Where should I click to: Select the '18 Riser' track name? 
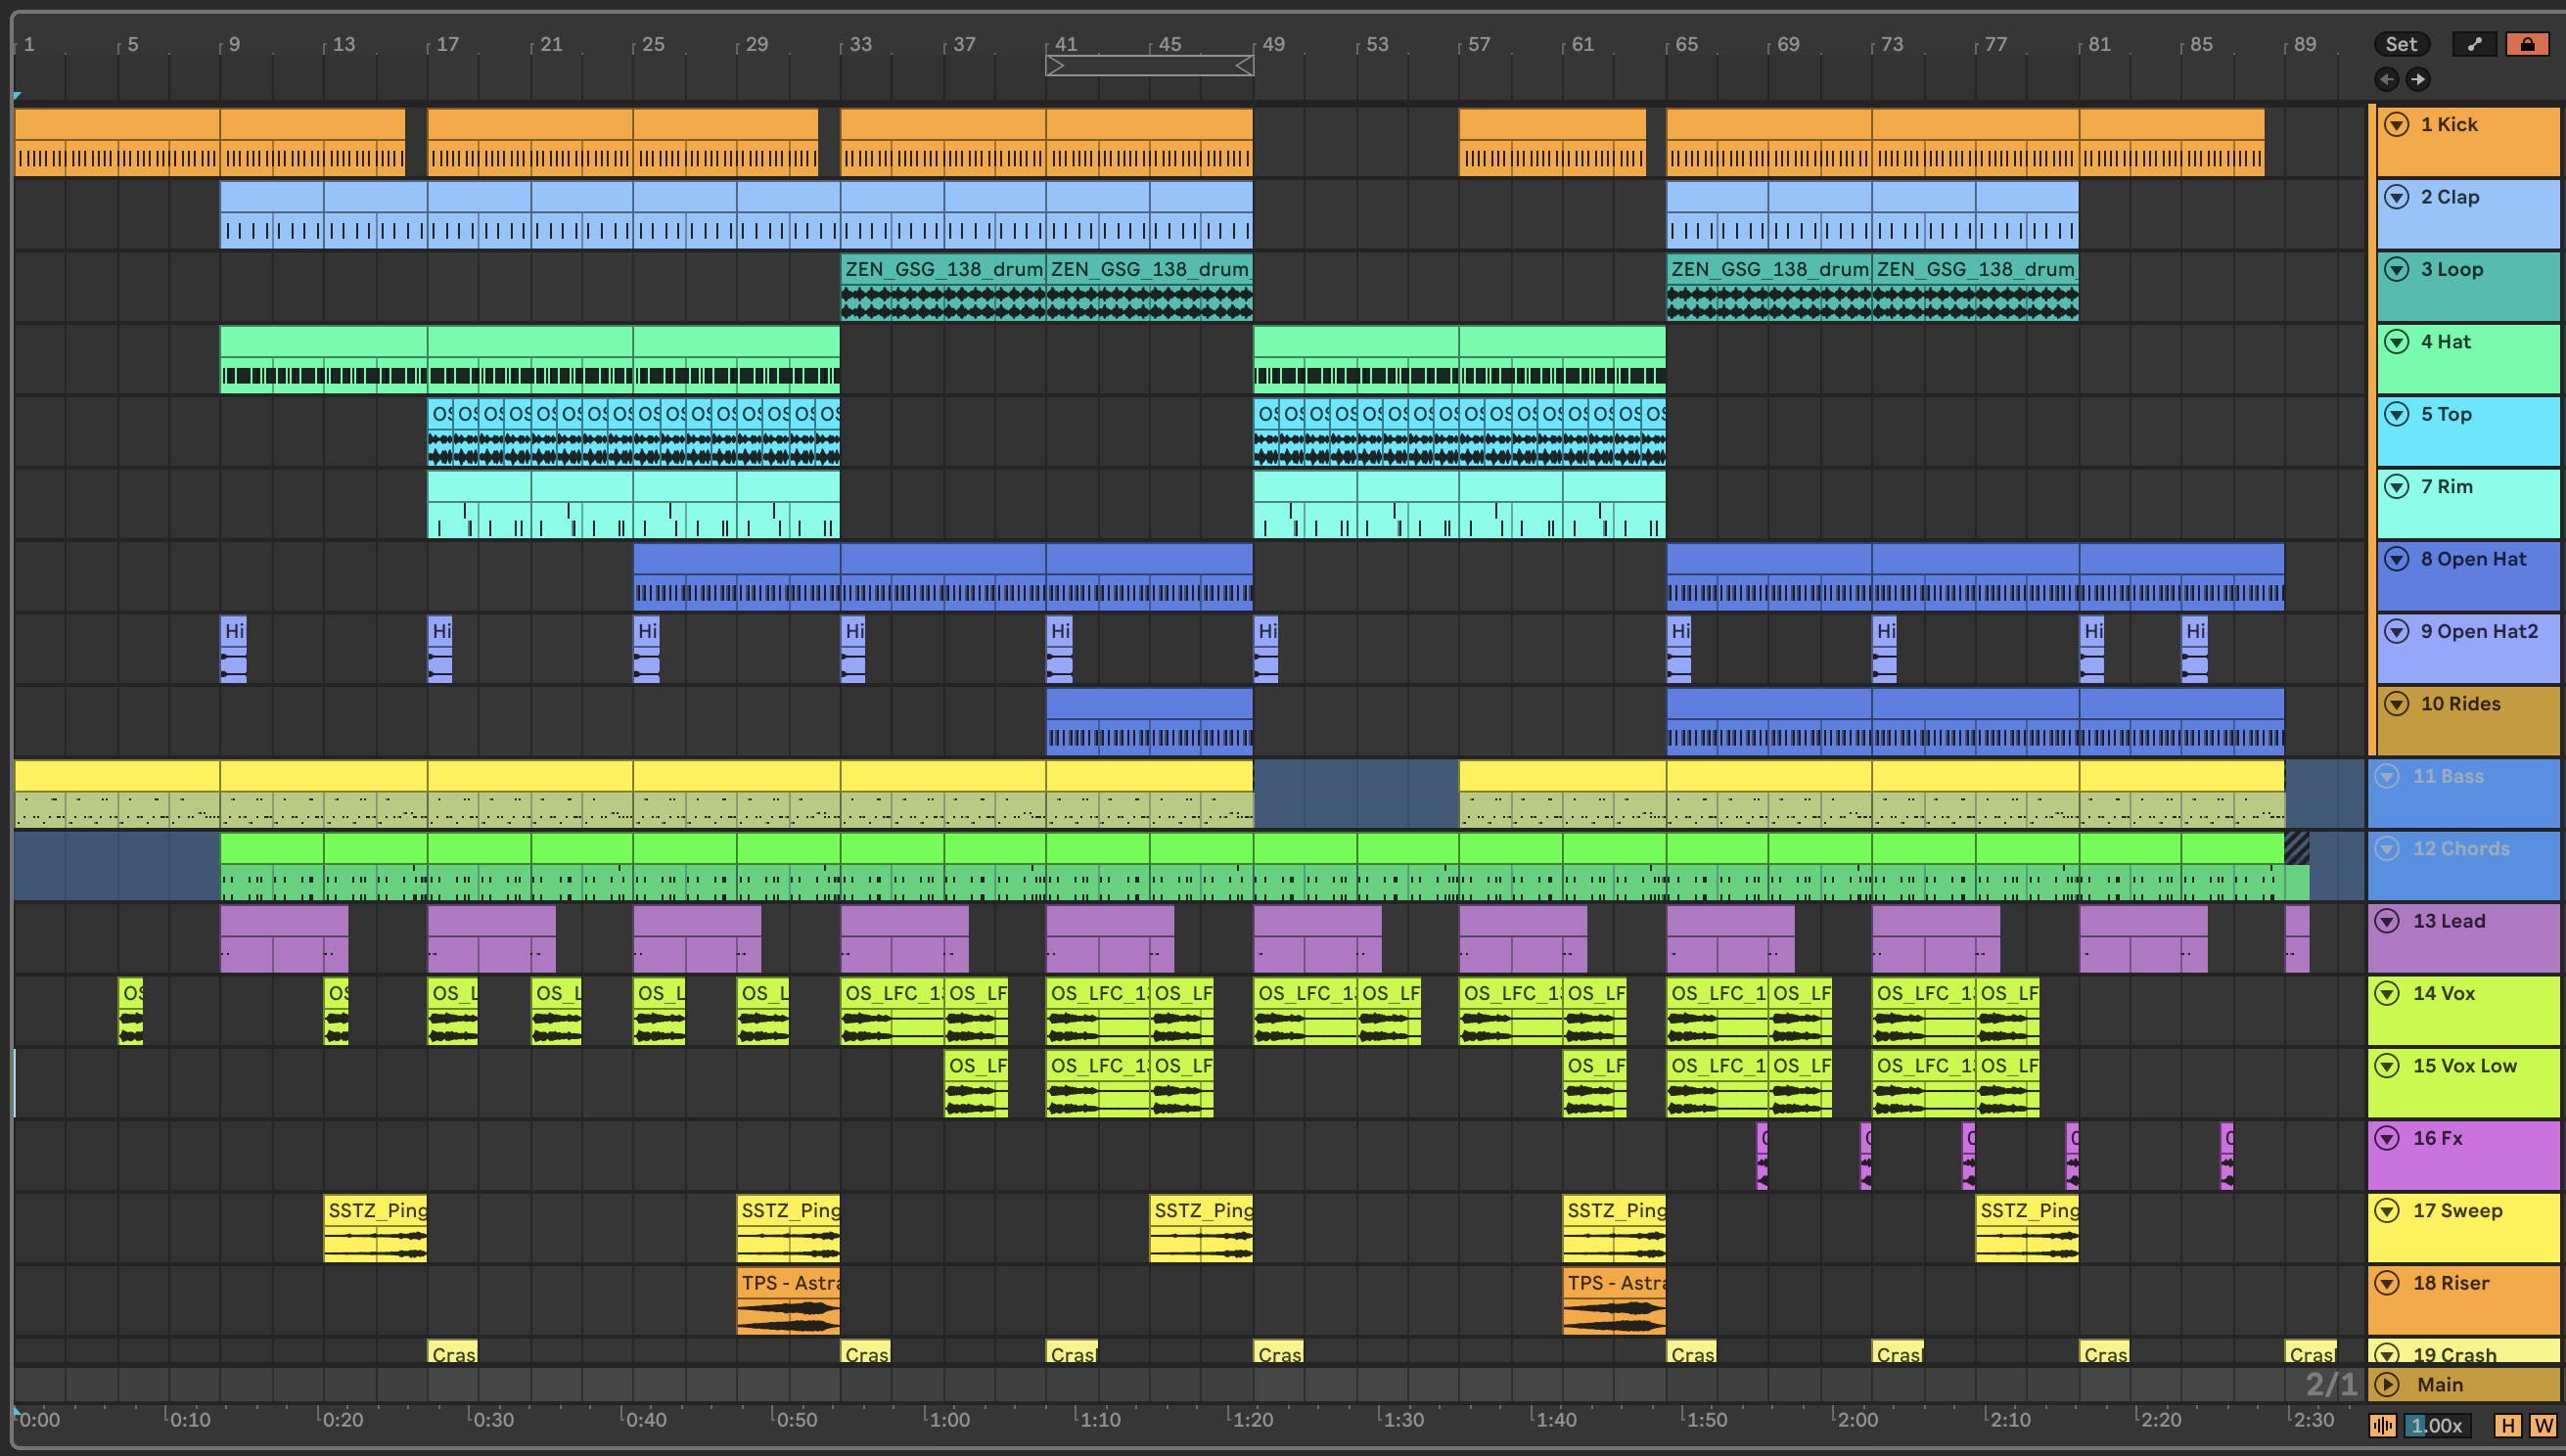(x=2451, y=1283)
